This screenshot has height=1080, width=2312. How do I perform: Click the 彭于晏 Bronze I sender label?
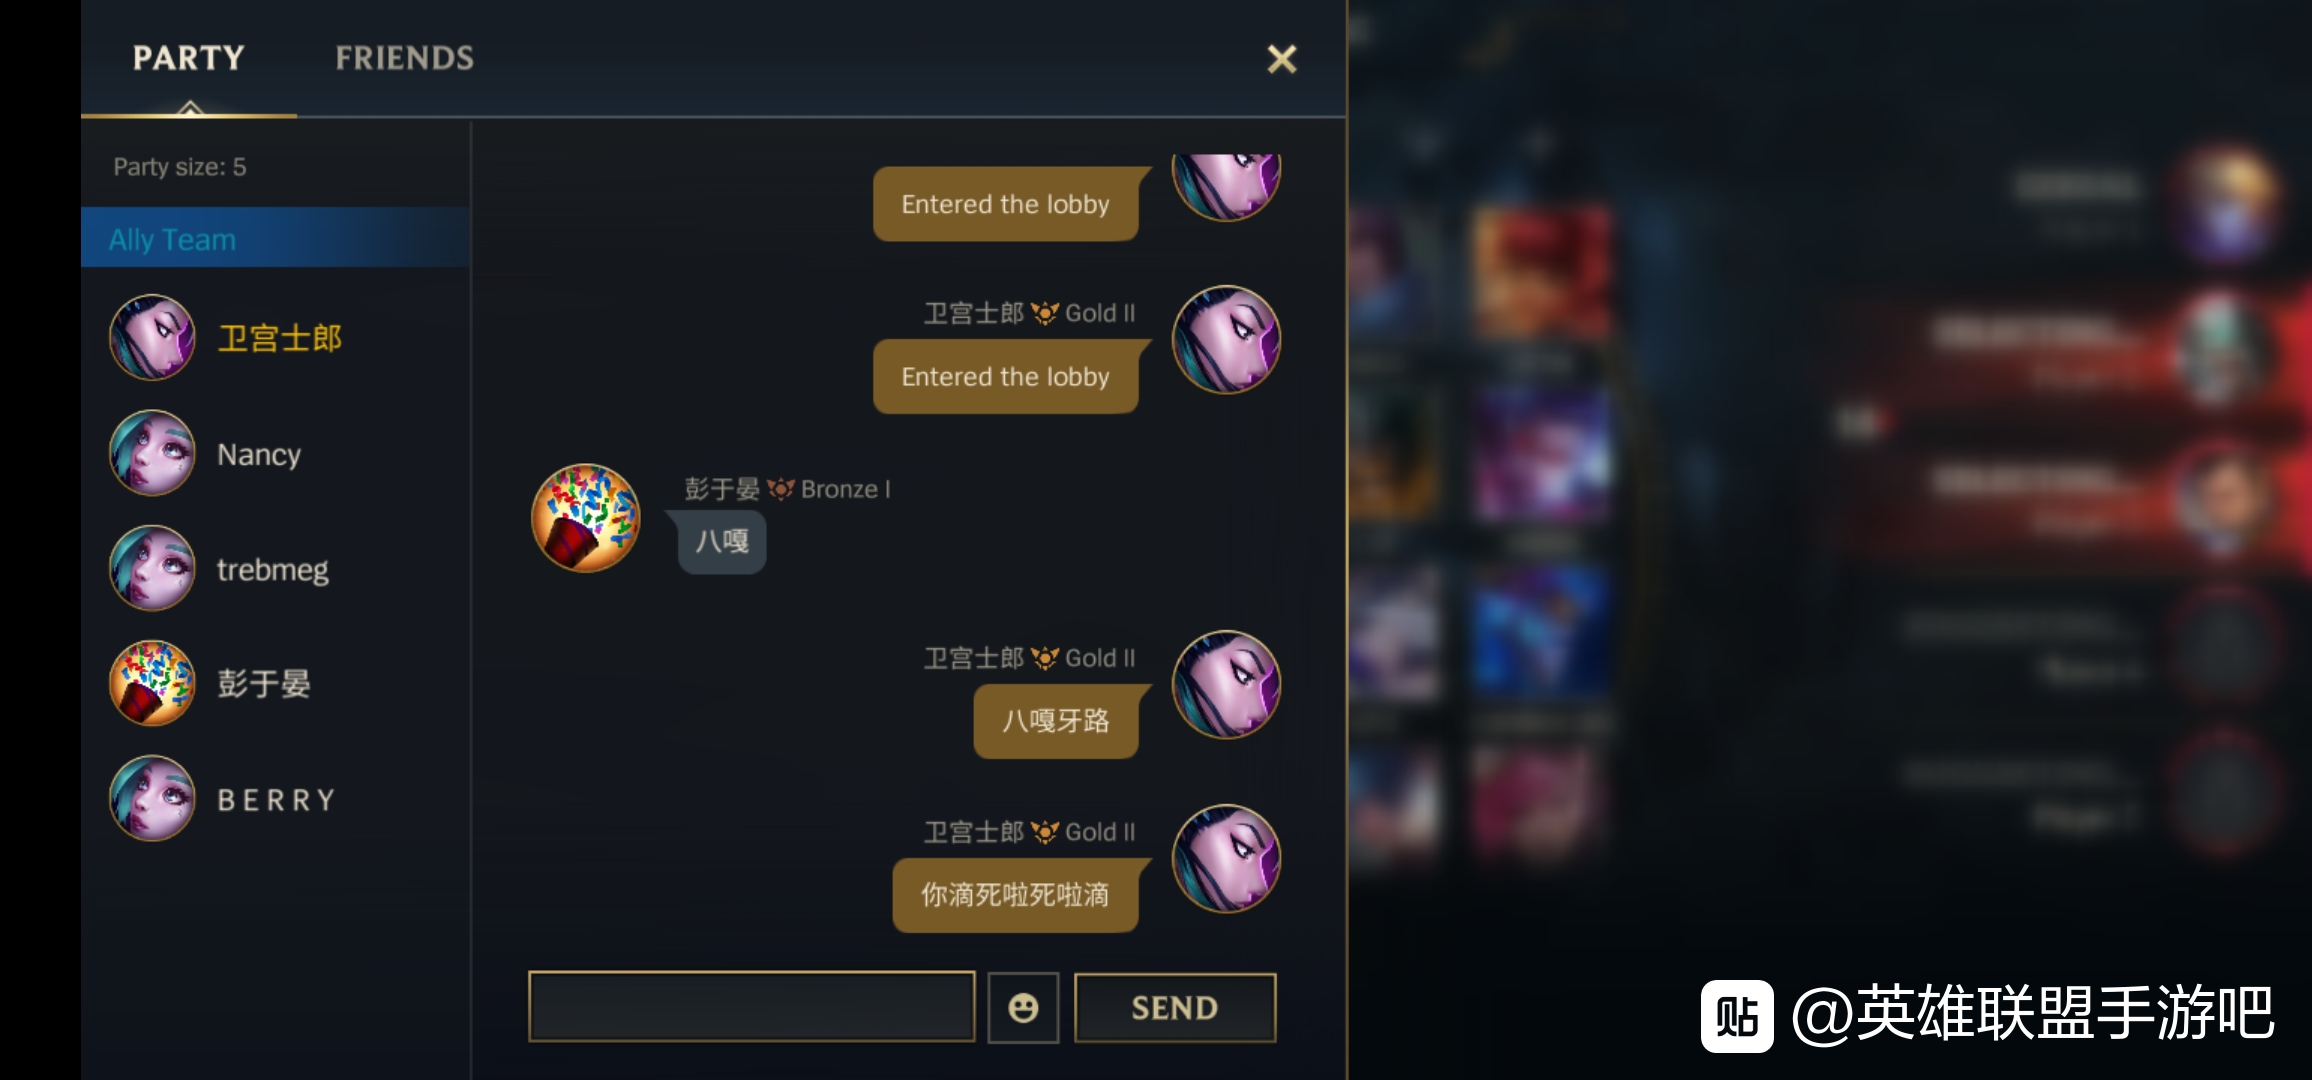coord(787,489)
